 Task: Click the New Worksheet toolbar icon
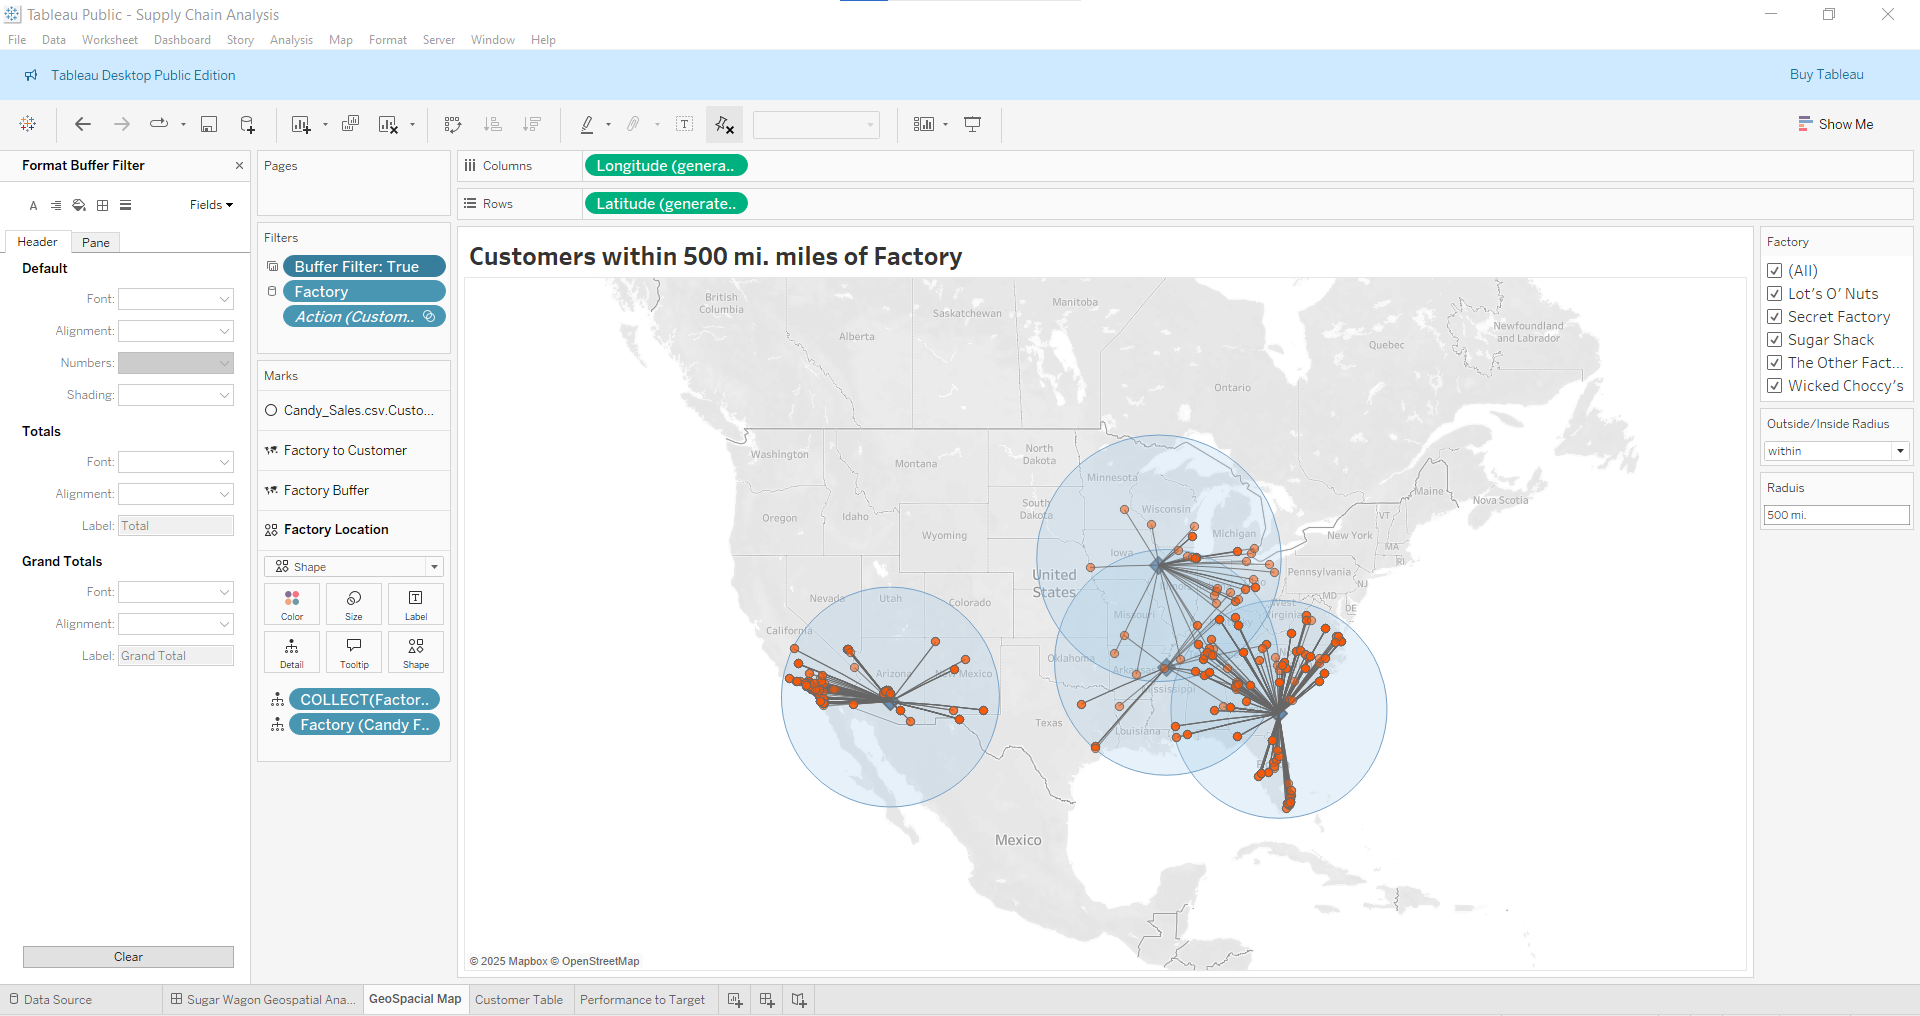[301, 124]
